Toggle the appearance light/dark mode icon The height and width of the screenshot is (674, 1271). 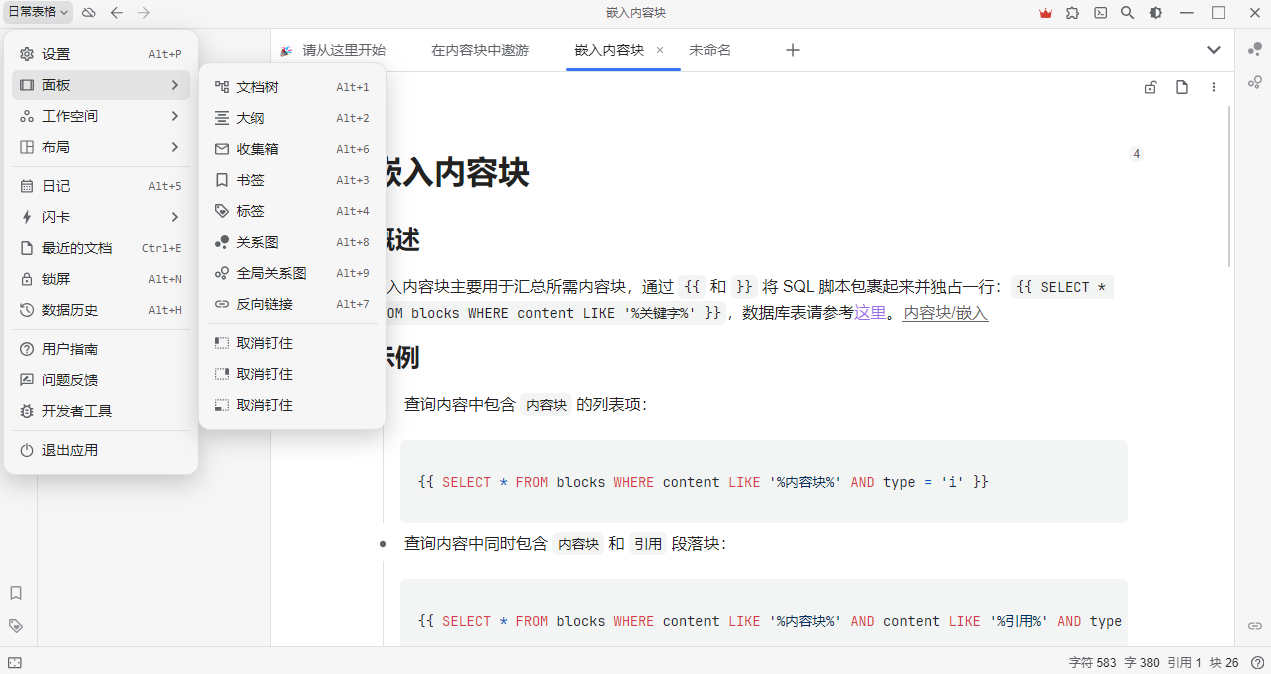(1156, 13)
